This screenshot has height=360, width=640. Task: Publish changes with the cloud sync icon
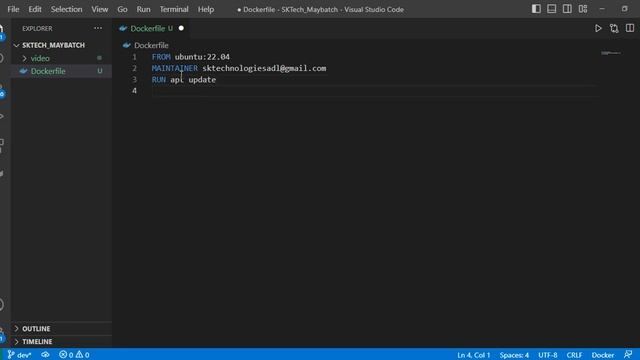click(45, 355)
